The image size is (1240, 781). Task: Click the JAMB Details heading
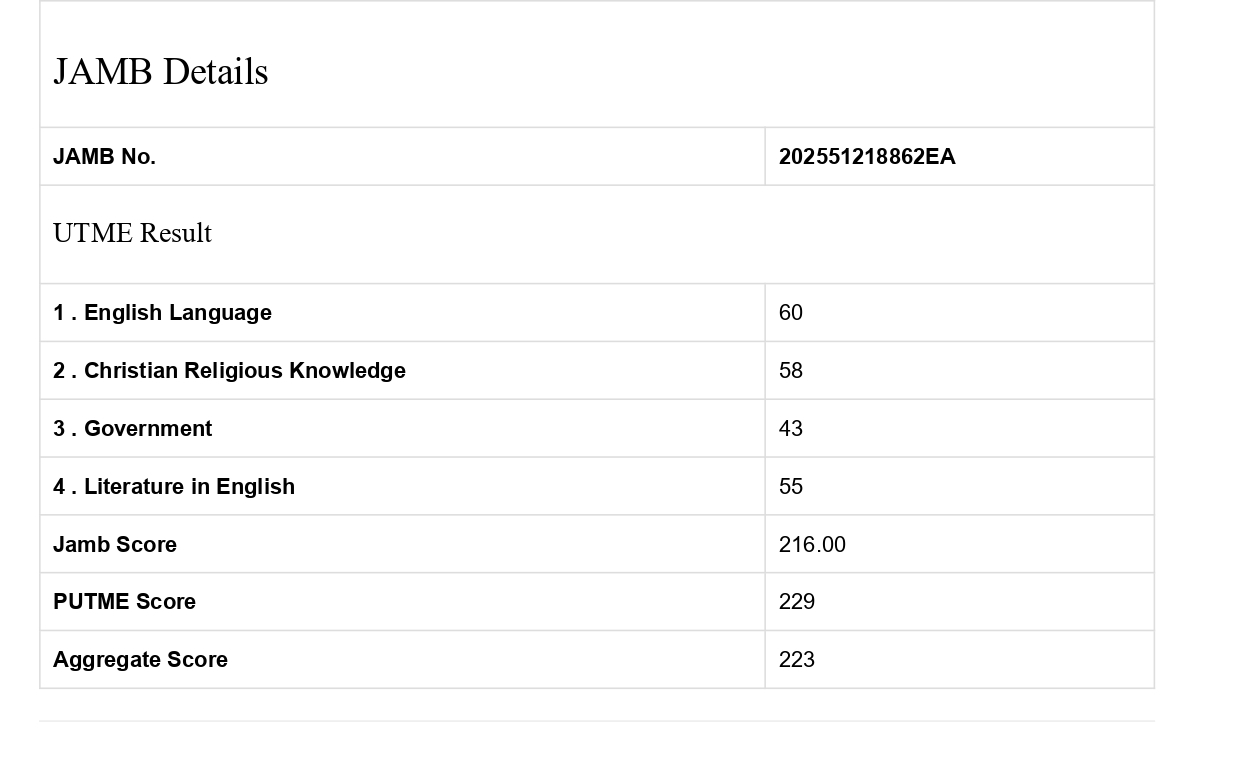click(x=160, y=72)
